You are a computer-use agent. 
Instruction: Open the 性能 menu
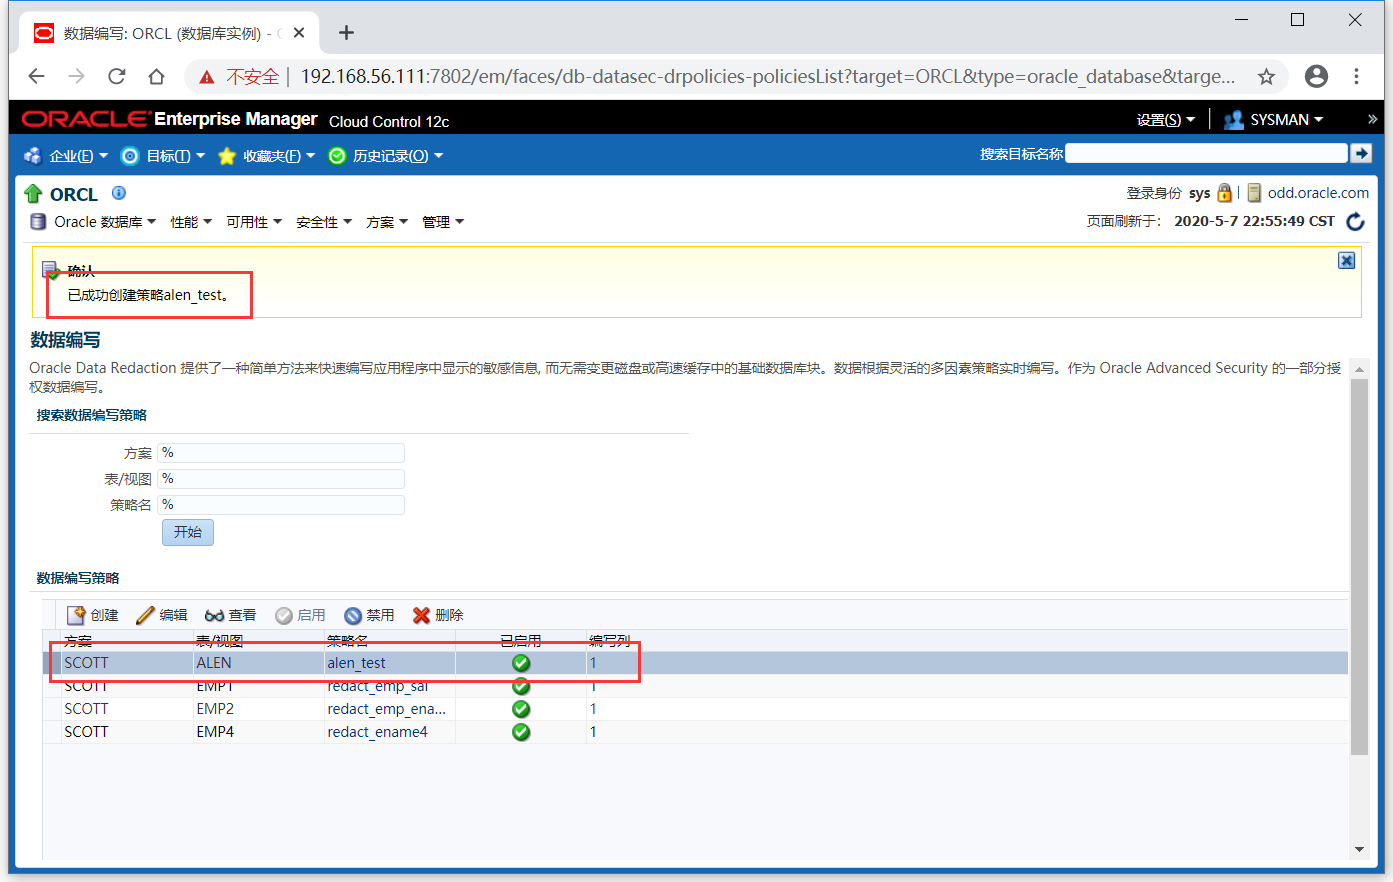191,222
